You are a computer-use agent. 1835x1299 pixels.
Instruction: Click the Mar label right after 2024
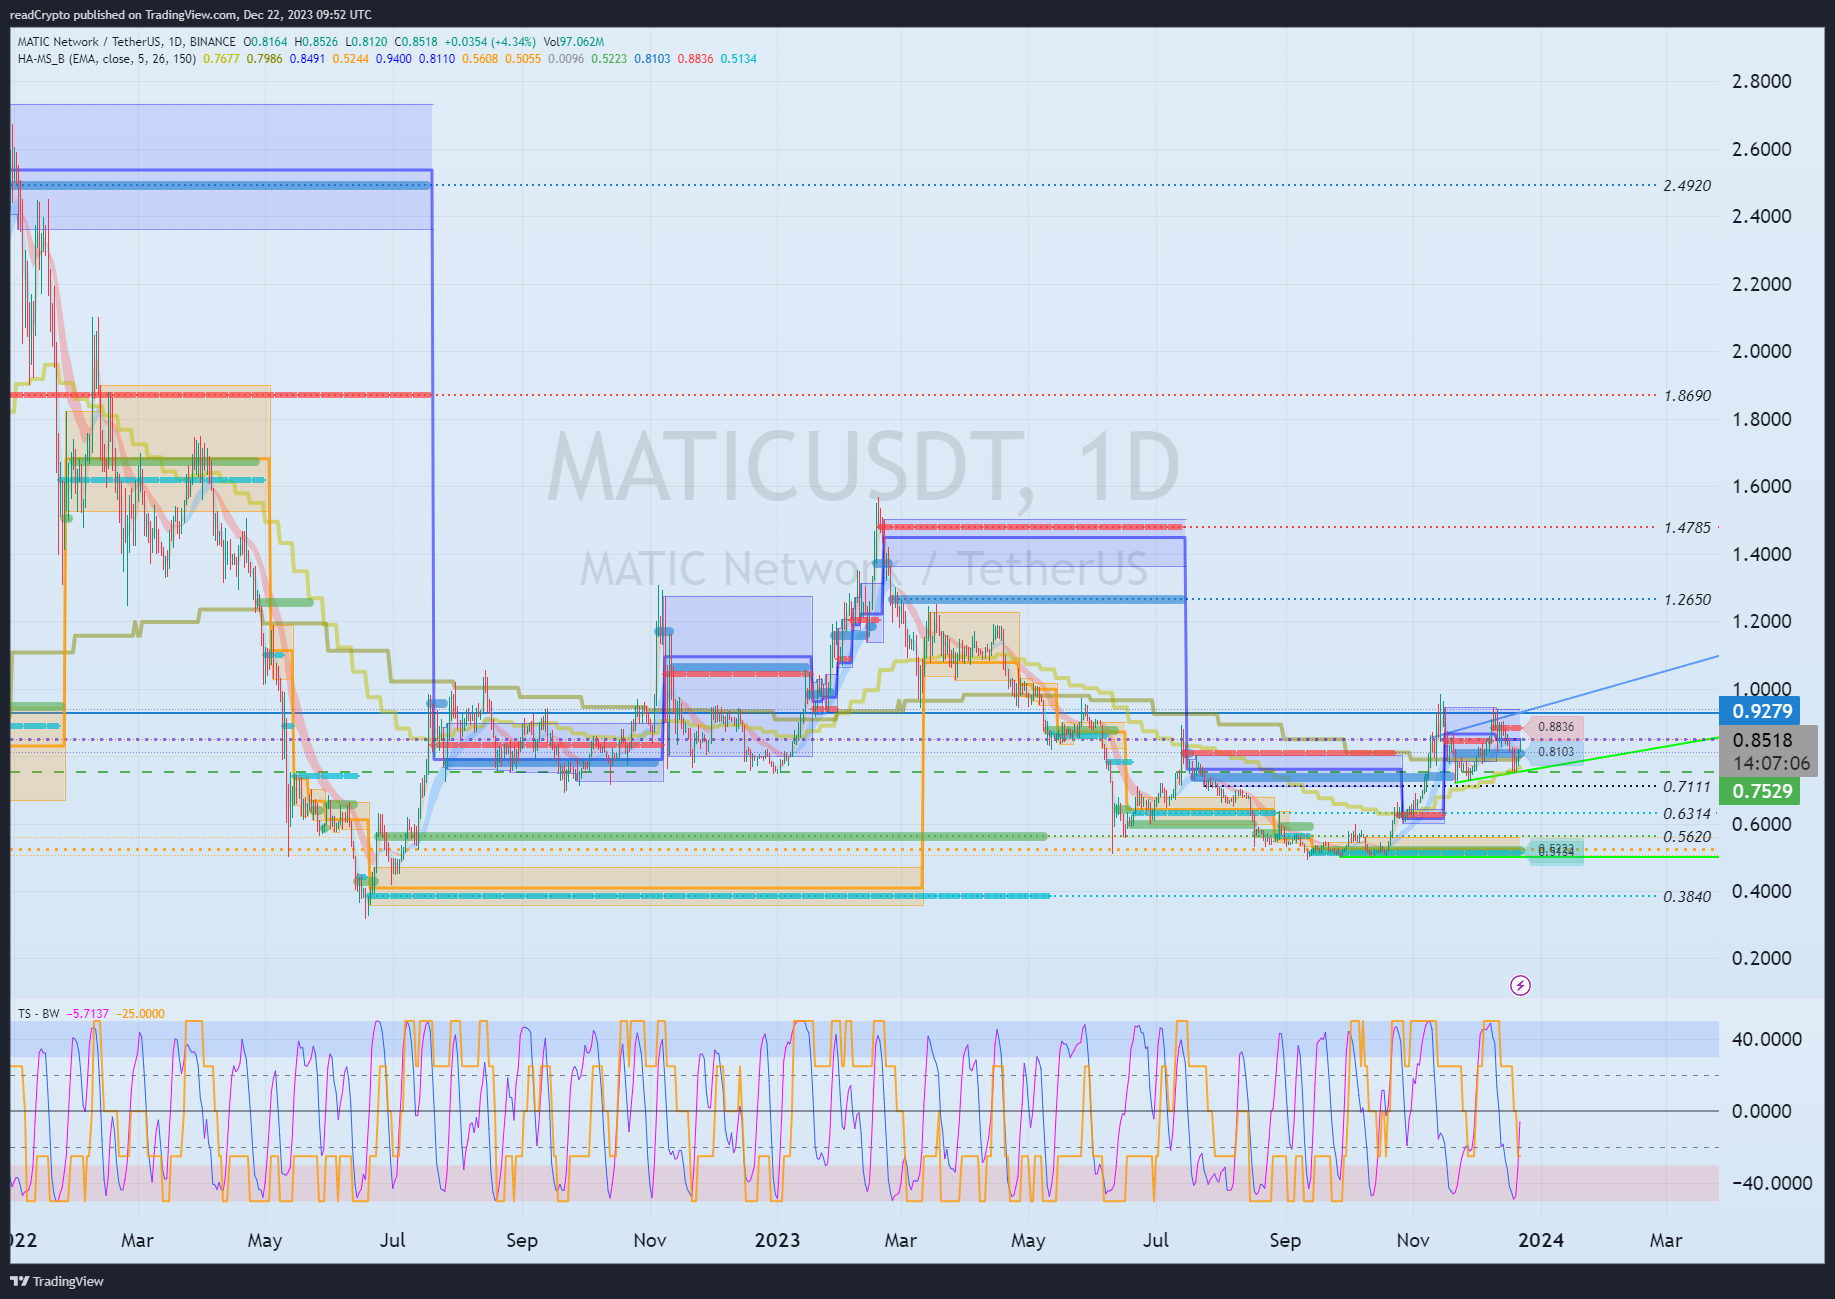point(1666,1240)
